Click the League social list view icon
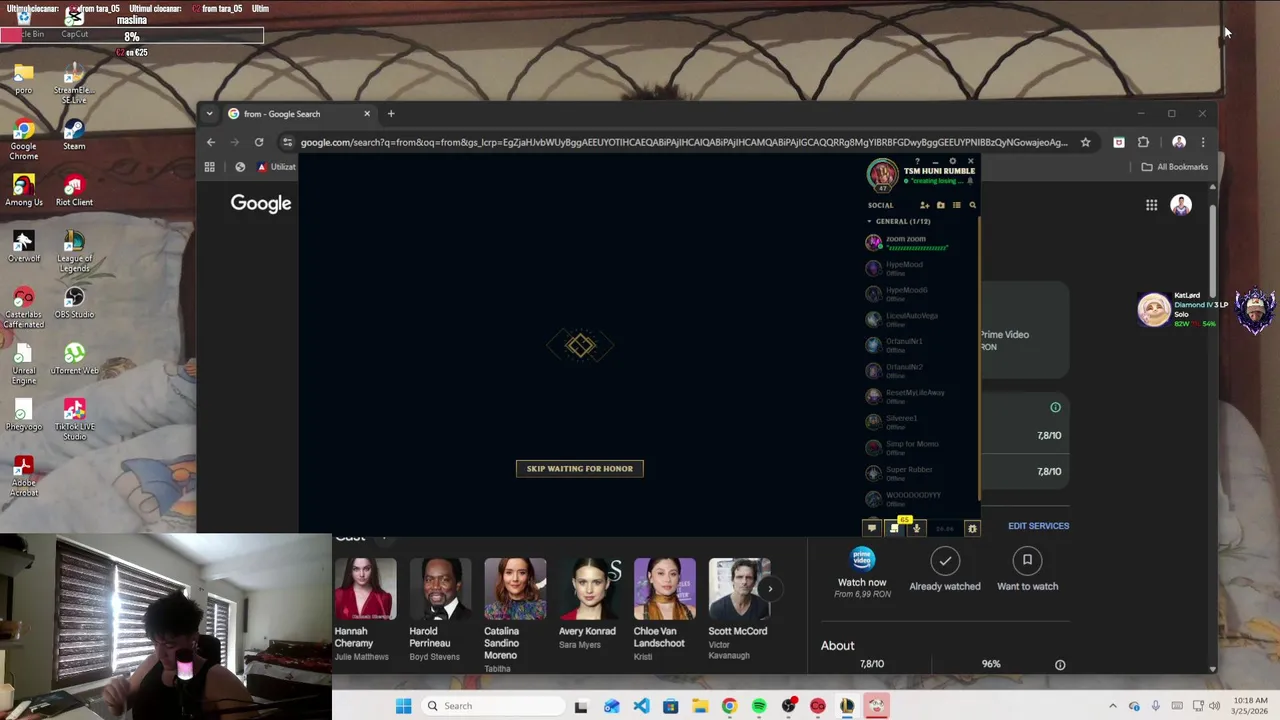The image size is (1280, 720). pyautogui.click(x=956, y=205)
